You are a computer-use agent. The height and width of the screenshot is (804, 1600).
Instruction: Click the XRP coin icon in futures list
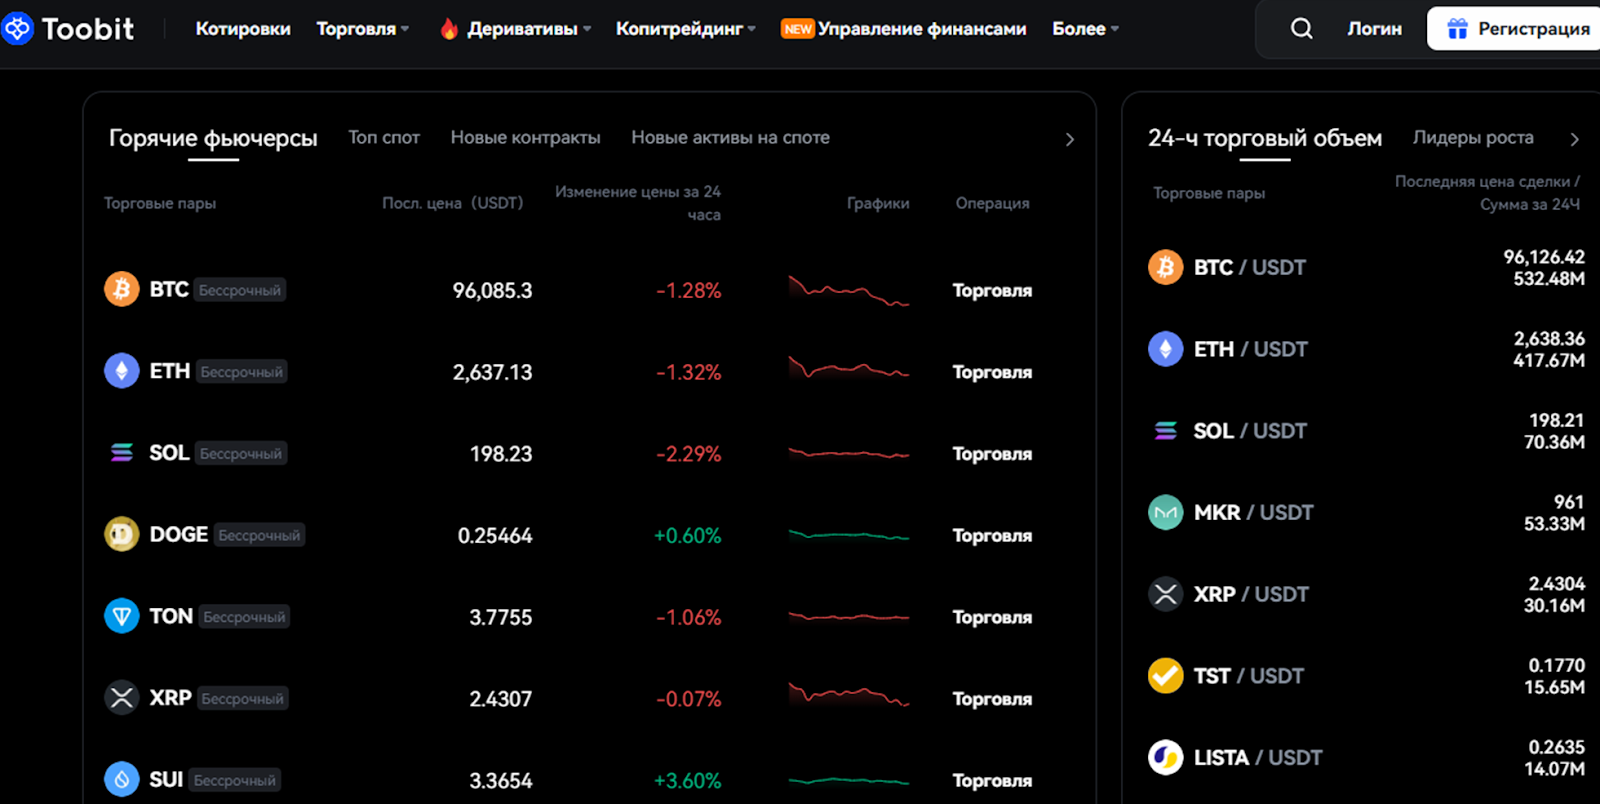pyautogui.click(x=122, y=698)
